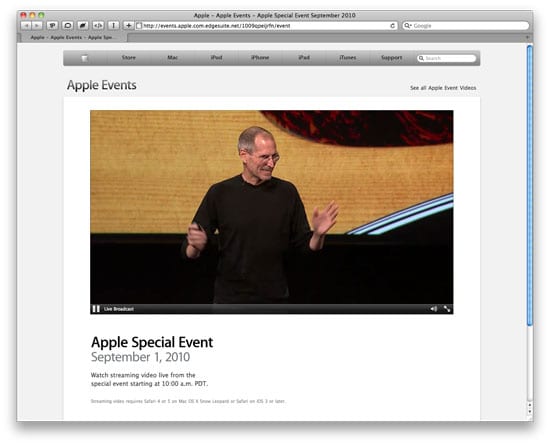Click the Apple site search field

(447, 58)
